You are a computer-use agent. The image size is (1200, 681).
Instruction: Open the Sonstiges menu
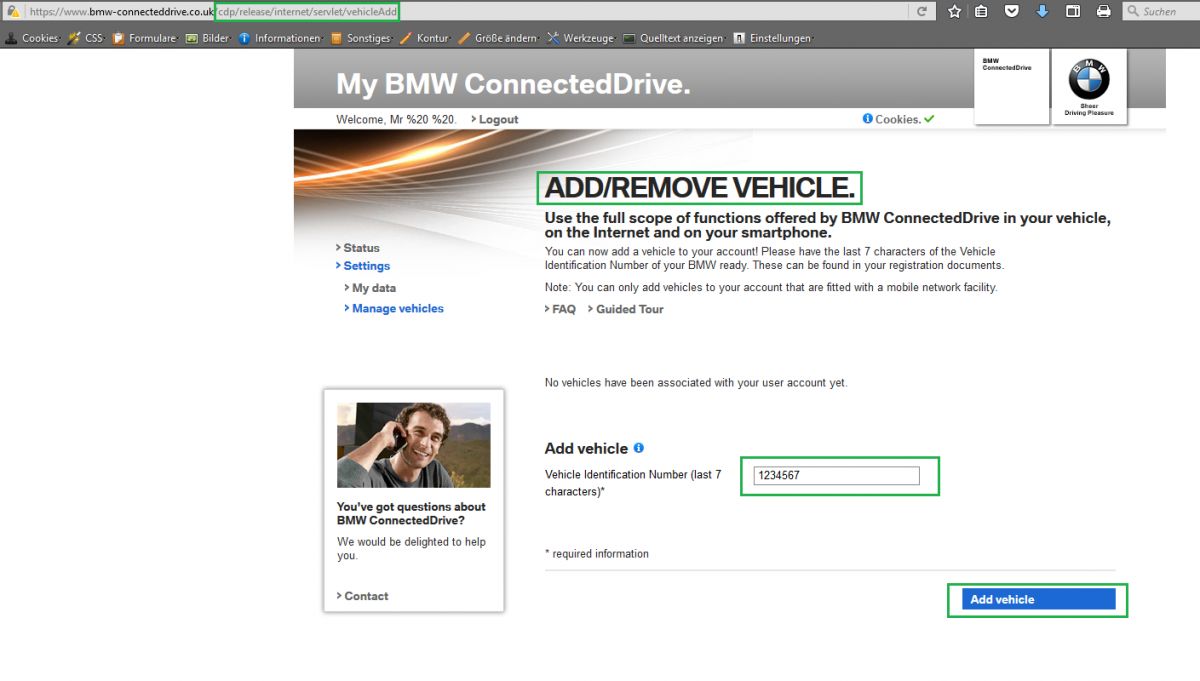(361, 38)
